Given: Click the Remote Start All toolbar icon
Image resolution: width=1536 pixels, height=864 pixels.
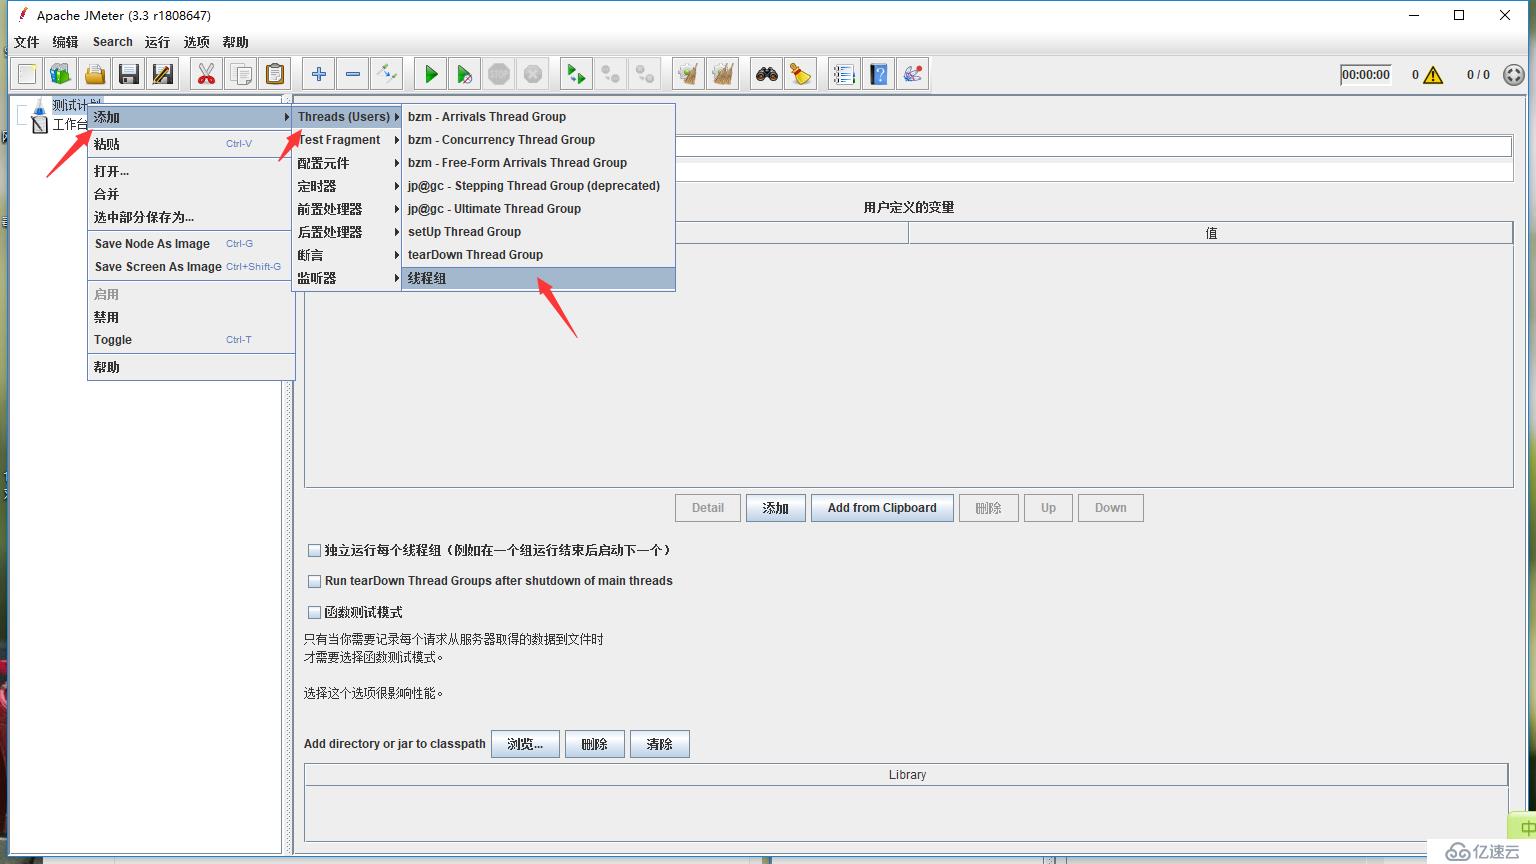Looking at the screenshot, I should (577, 74).
